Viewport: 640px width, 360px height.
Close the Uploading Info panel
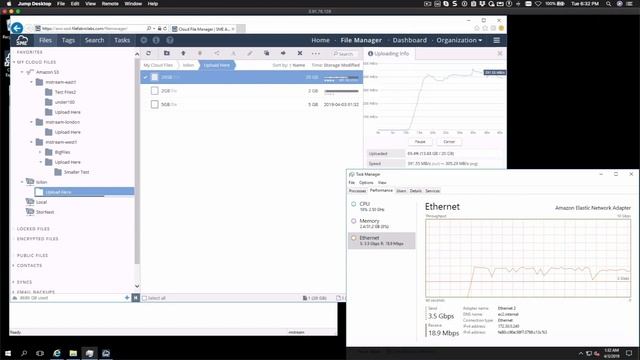click(x=500, y=53)
